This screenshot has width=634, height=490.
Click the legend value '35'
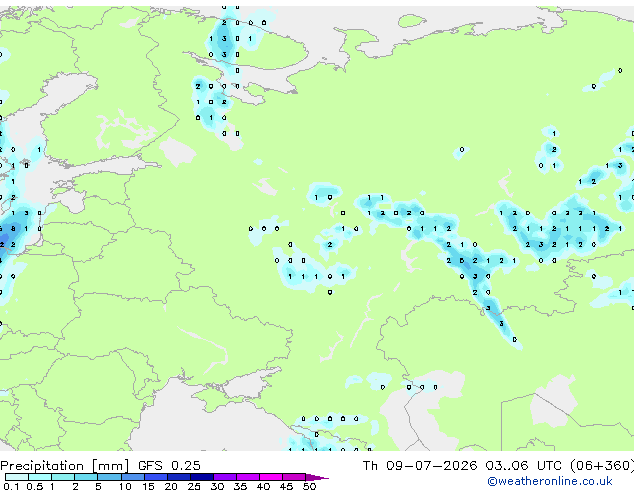click(240, 486)
